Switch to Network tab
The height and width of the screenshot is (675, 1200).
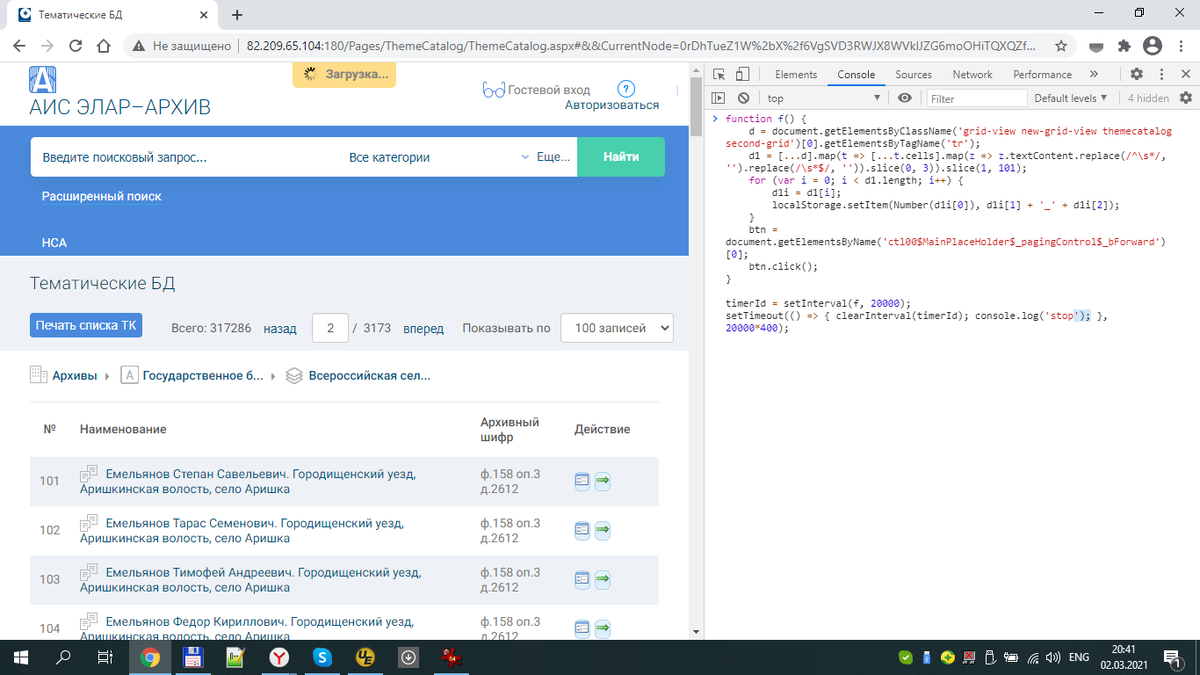click(972, 74)
